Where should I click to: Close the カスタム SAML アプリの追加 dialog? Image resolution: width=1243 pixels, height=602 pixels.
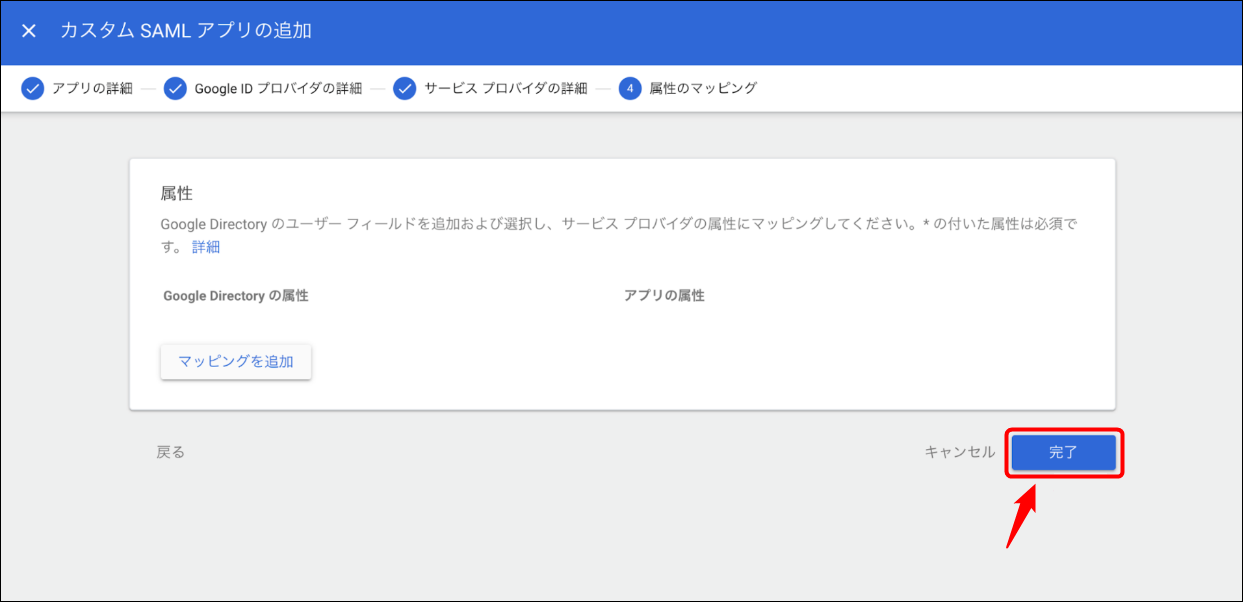tap(28, 30)
